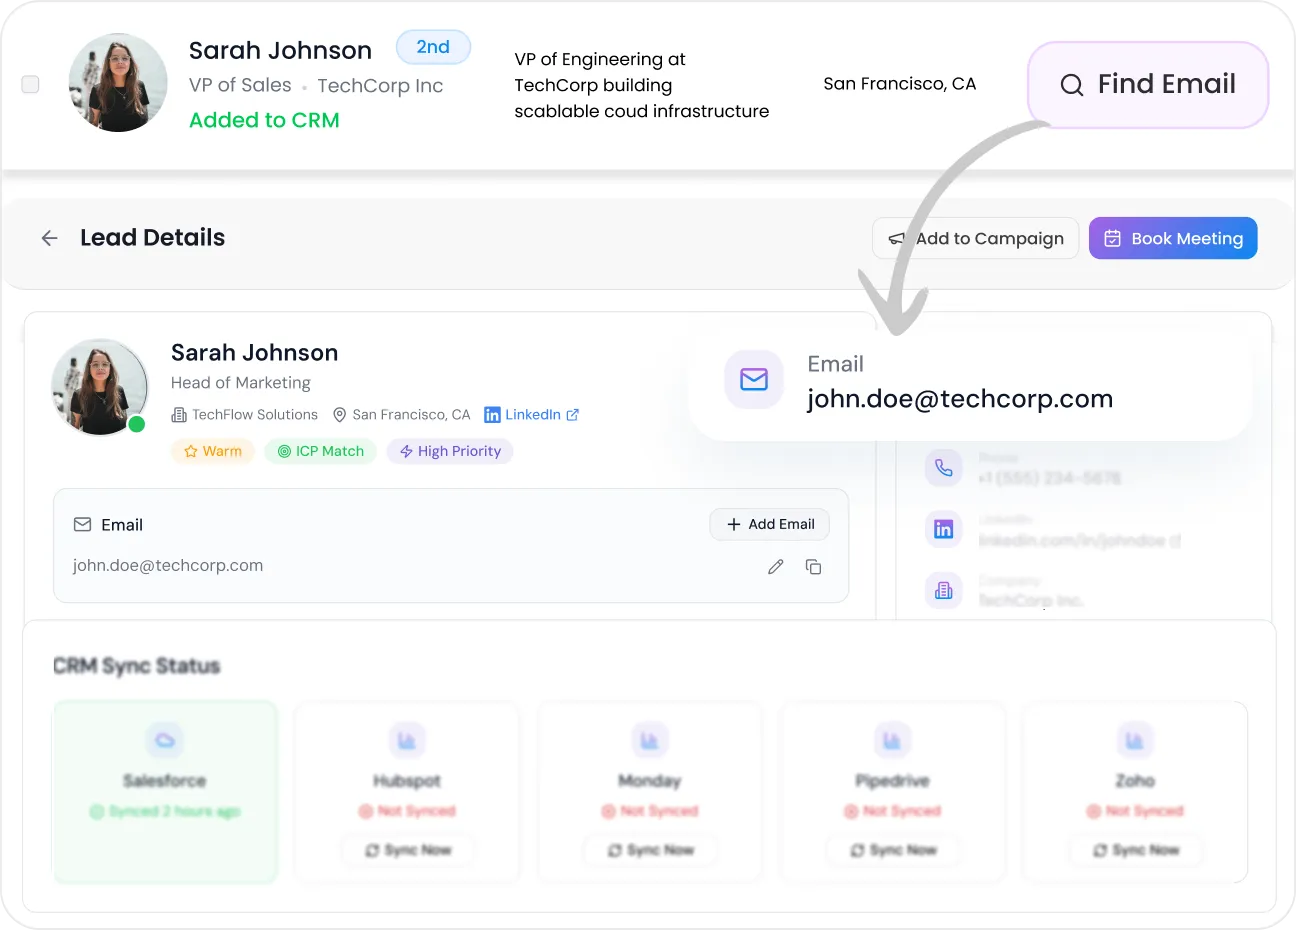1296x930 pixels.
Task: Click Sync Now under Zoho
Action: 1135,850
